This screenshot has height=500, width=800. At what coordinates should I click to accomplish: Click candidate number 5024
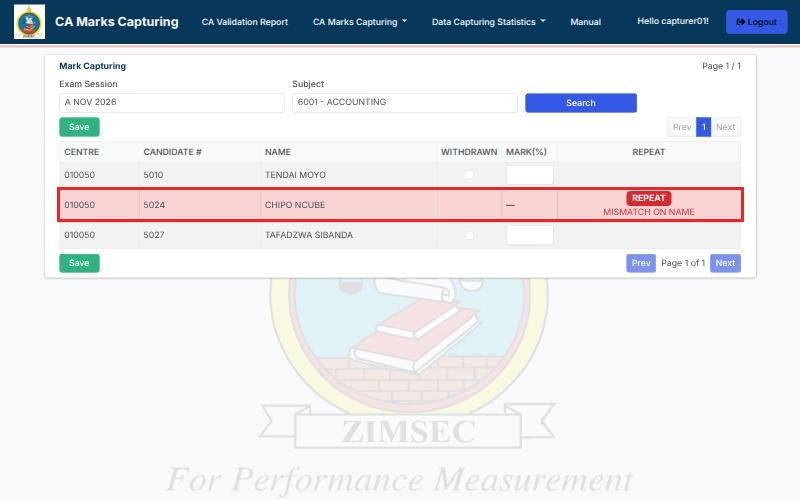coord(154,205)
